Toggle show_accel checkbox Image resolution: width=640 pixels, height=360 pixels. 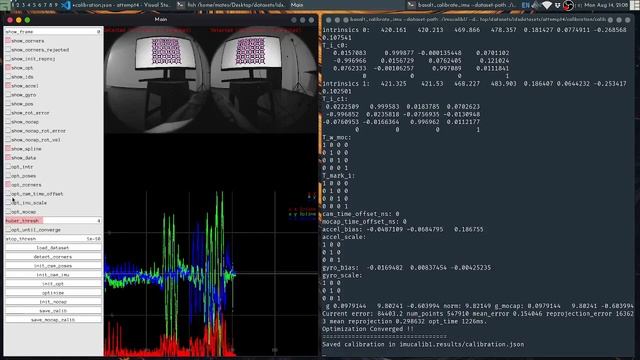(x=8, y=86)
